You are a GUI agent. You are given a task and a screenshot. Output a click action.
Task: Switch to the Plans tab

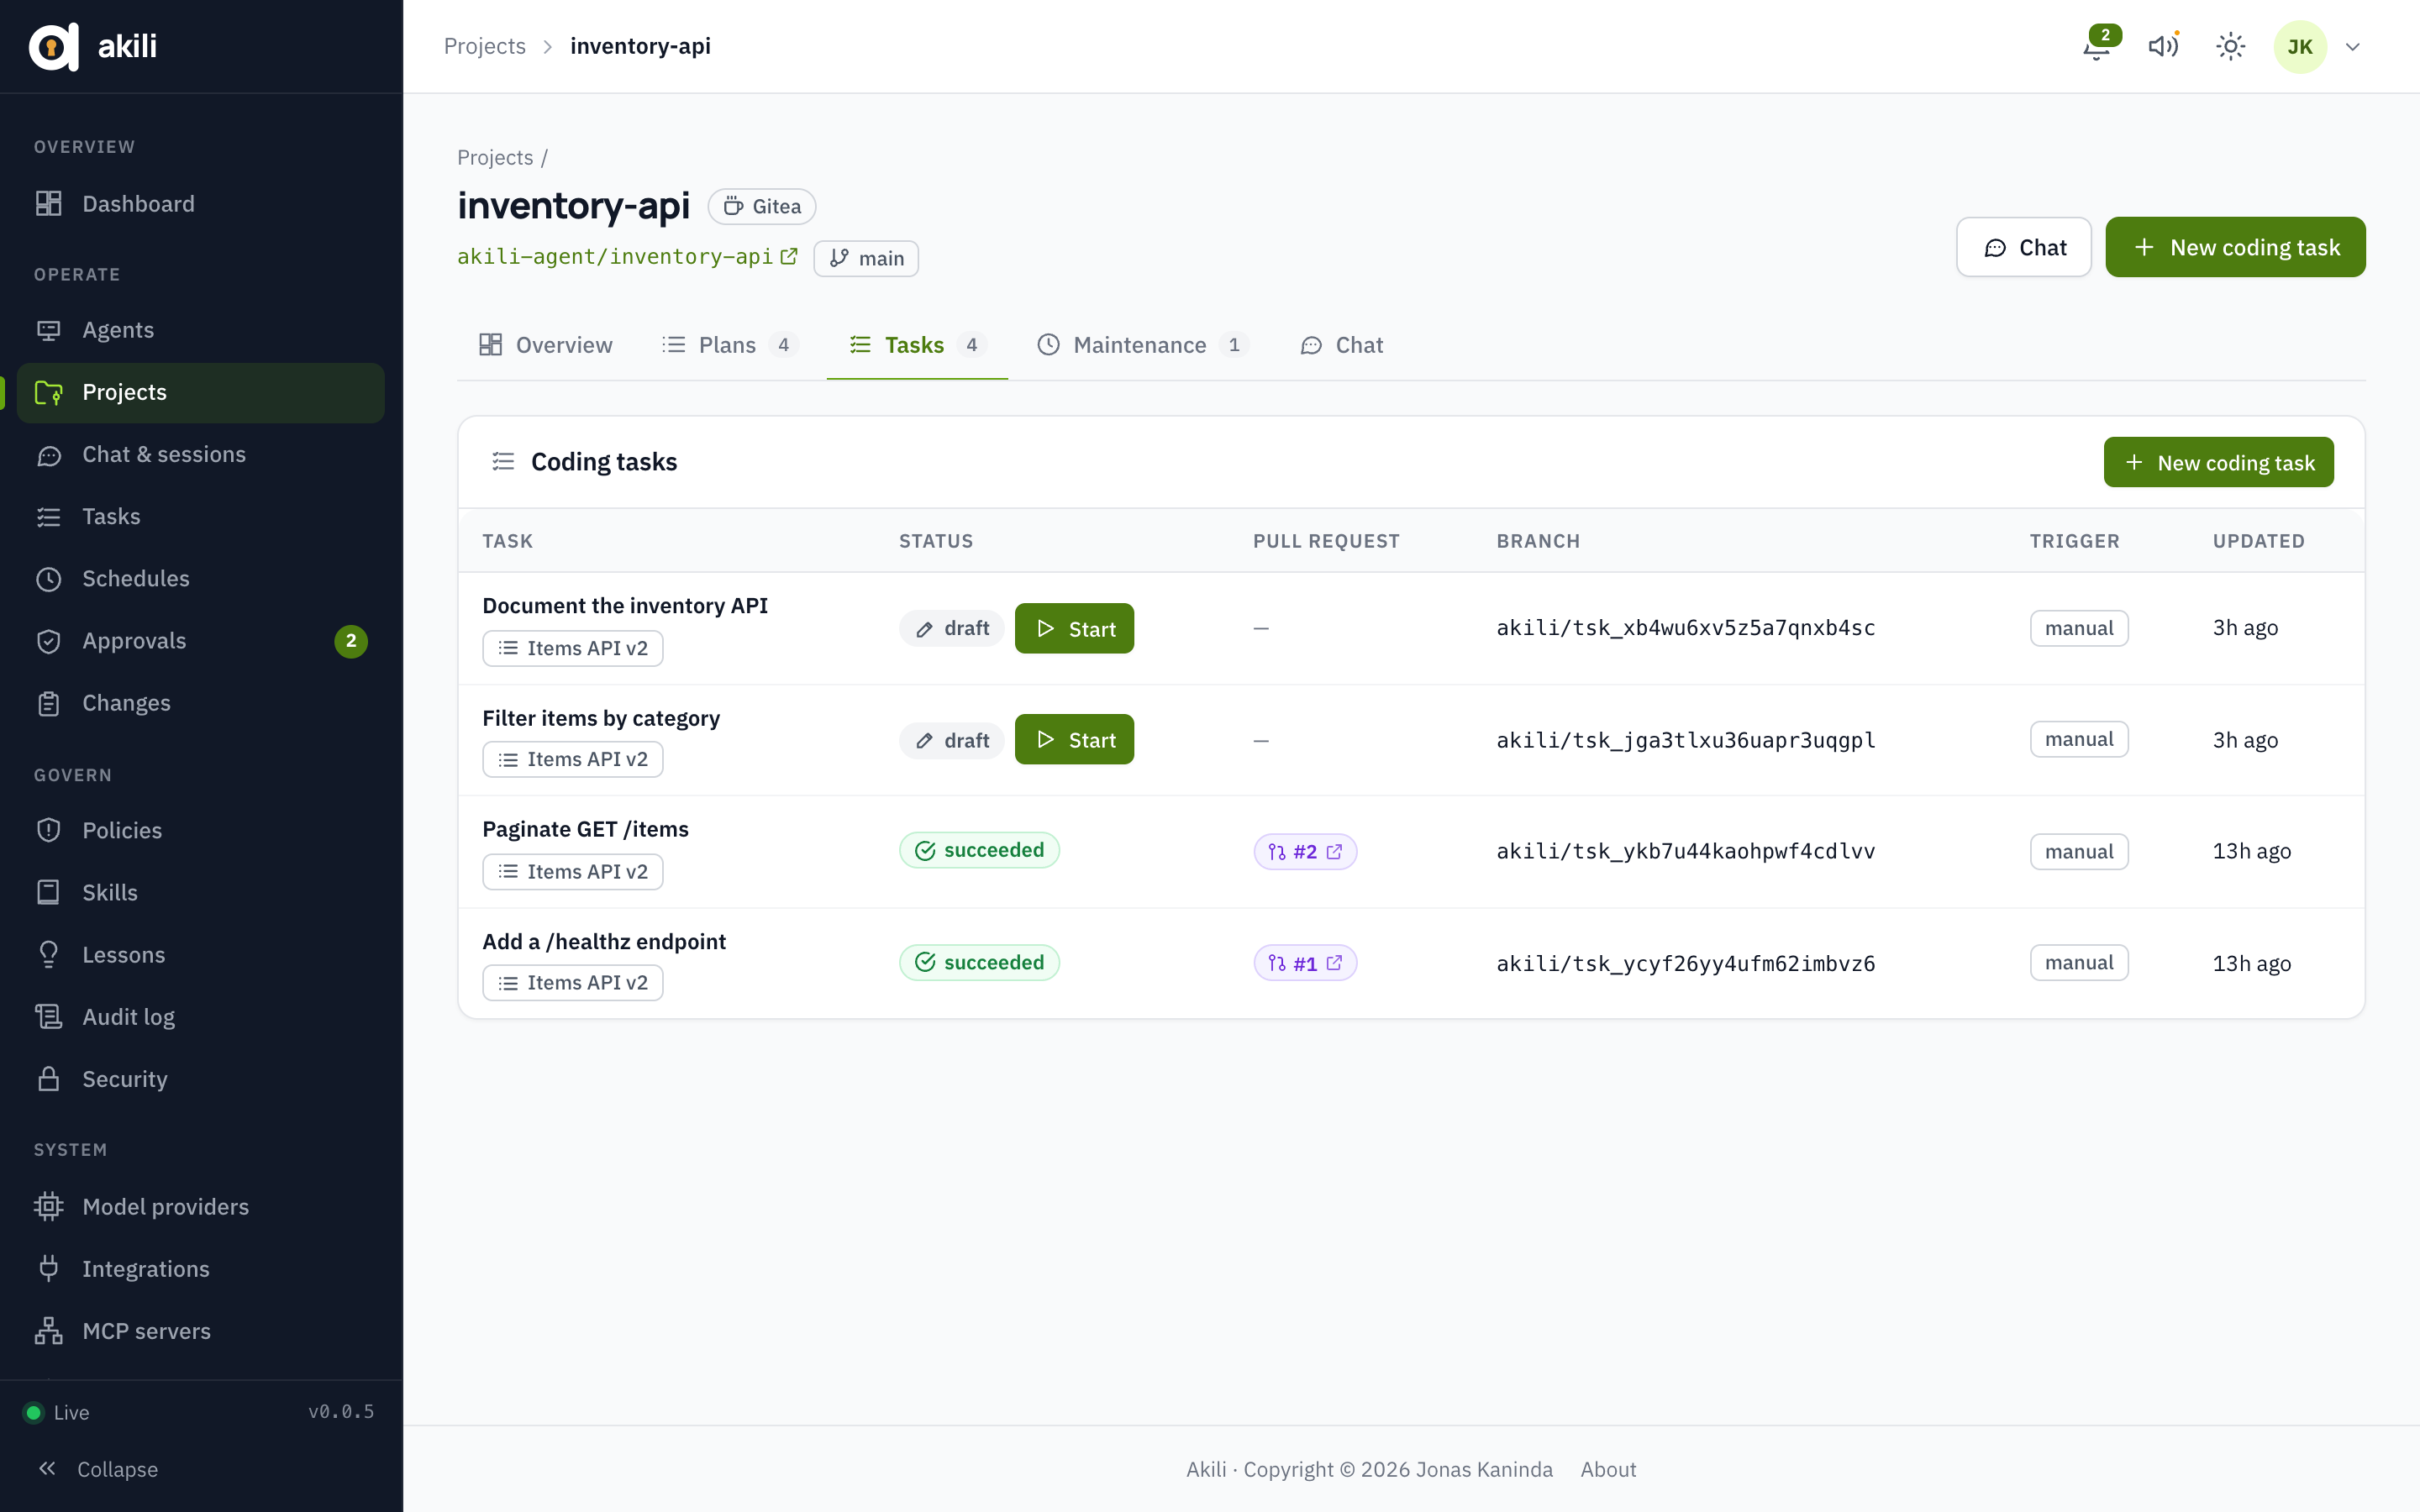[x=730, y=345]
